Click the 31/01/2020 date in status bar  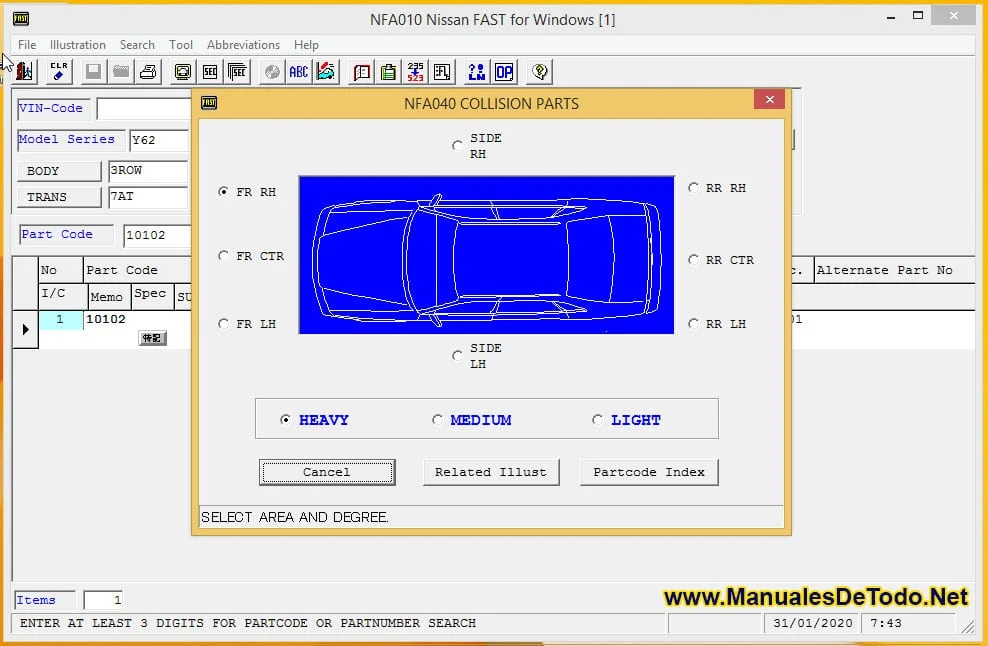[813, 623]
